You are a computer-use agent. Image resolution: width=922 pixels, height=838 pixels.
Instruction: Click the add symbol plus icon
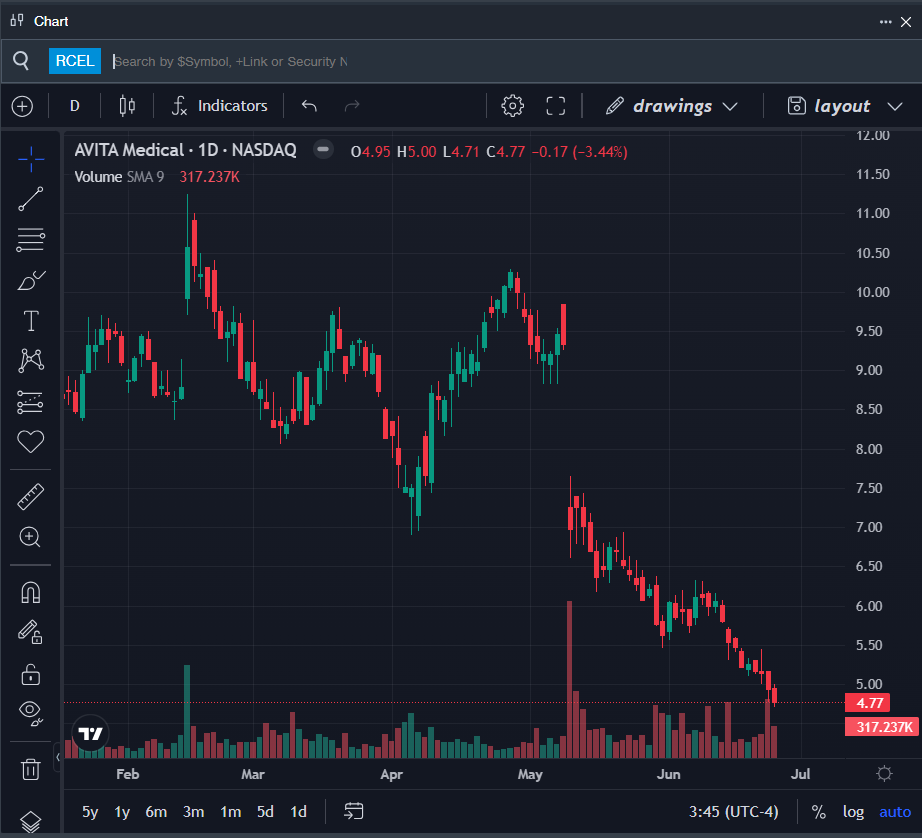coord(22,106)
